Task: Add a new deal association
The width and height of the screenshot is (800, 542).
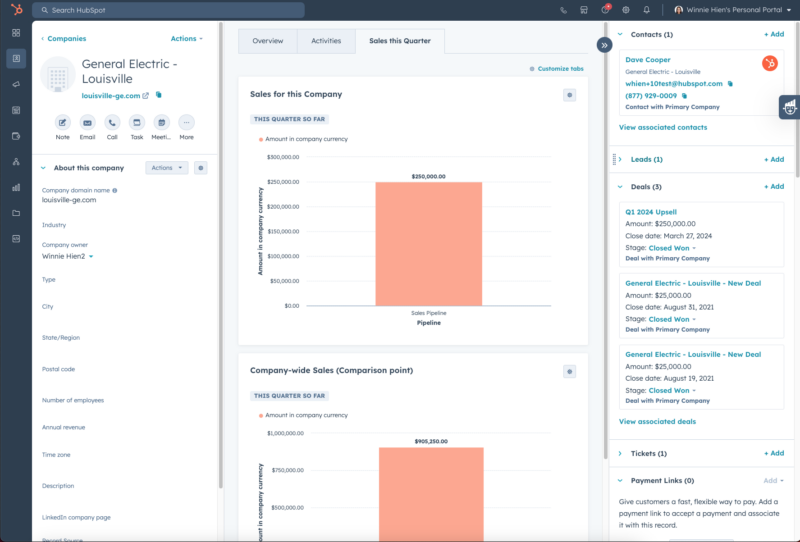Action: 774,186
